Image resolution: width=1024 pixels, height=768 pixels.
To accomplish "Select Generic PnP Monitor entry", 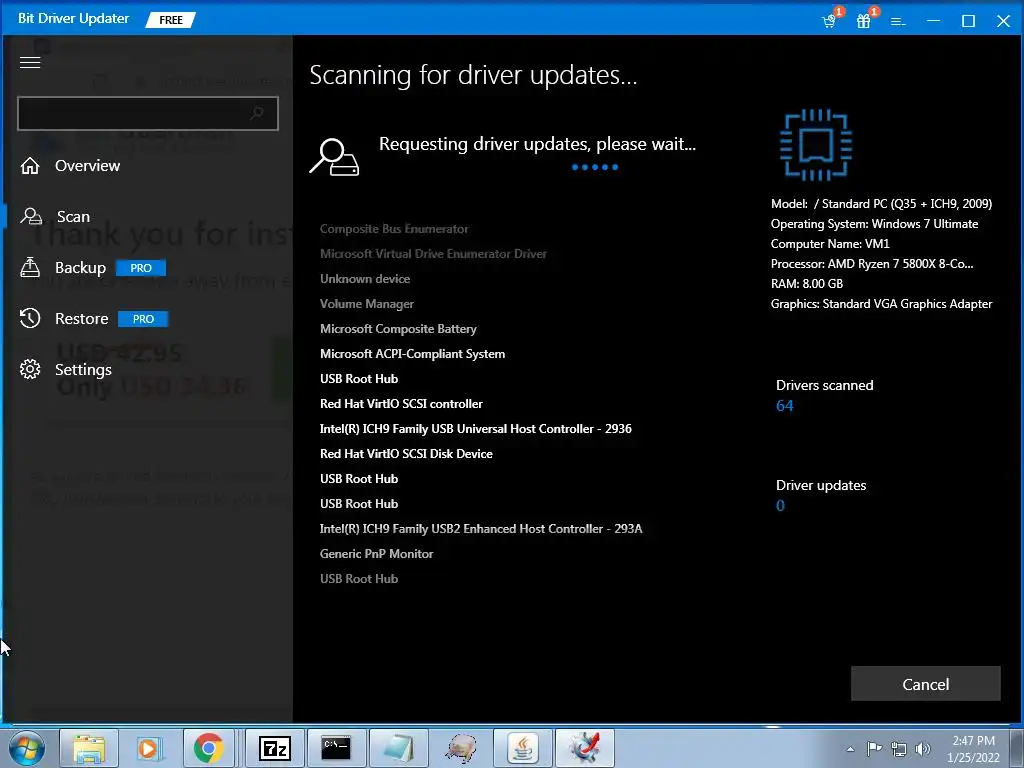I will coord(376,554).
